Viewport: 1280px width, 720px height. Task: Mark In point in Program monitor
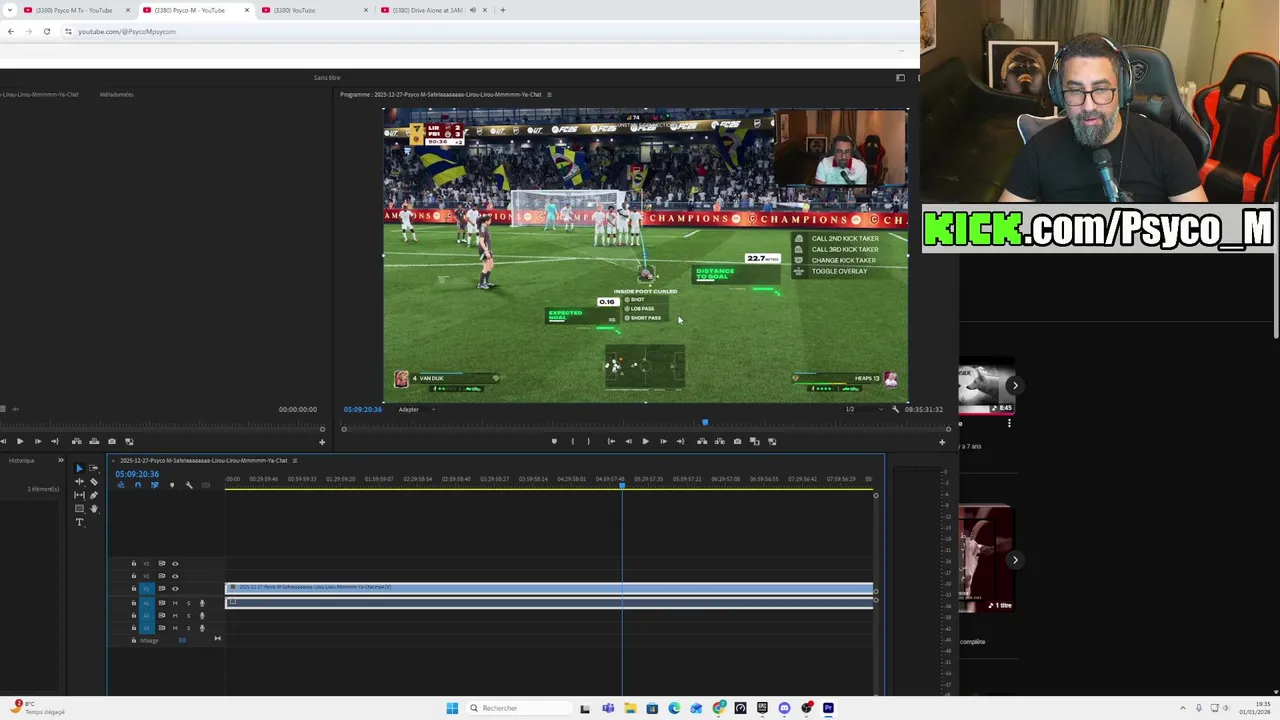click(x=572, y=441)
